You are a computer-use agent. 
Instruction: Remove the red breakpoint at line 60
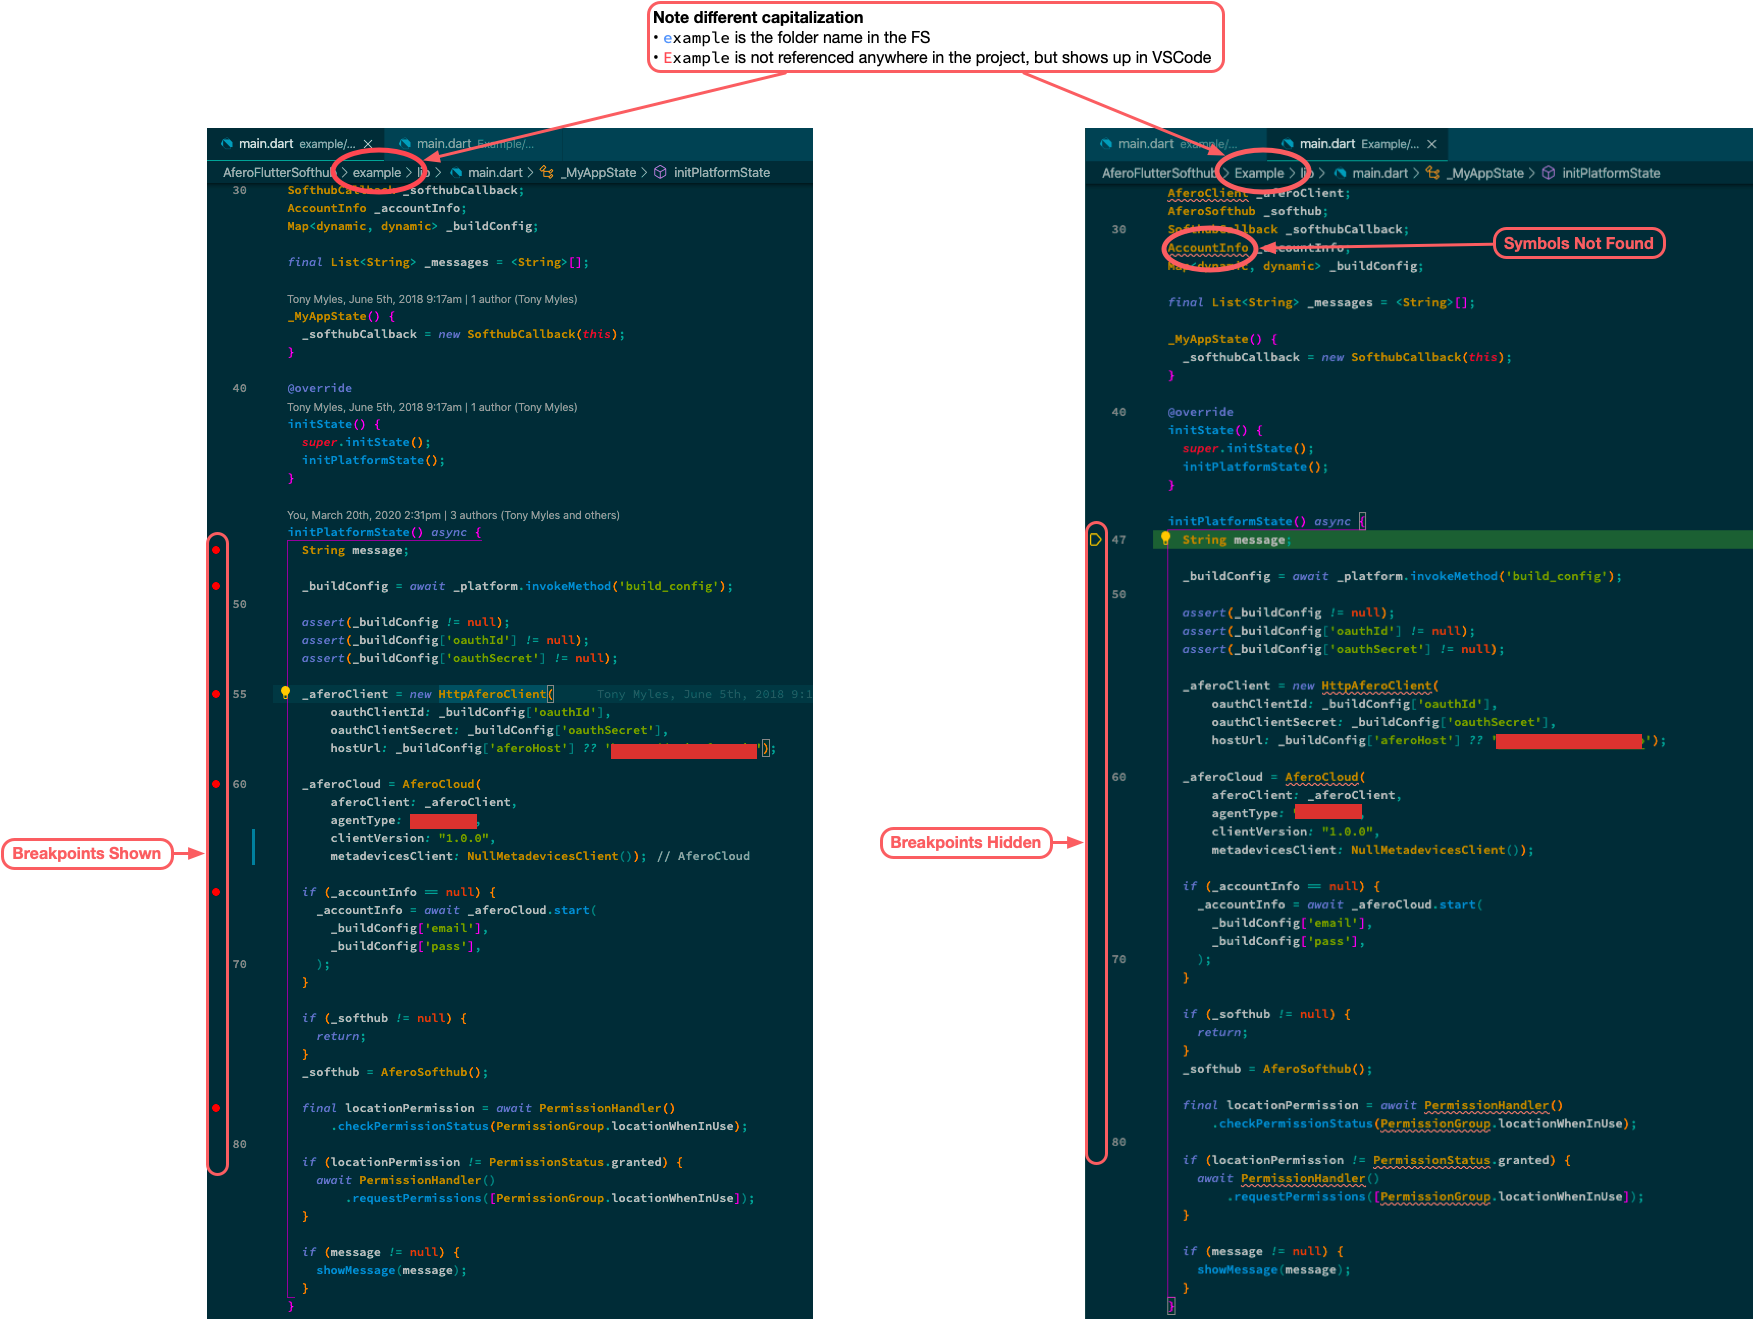(218, 783)
